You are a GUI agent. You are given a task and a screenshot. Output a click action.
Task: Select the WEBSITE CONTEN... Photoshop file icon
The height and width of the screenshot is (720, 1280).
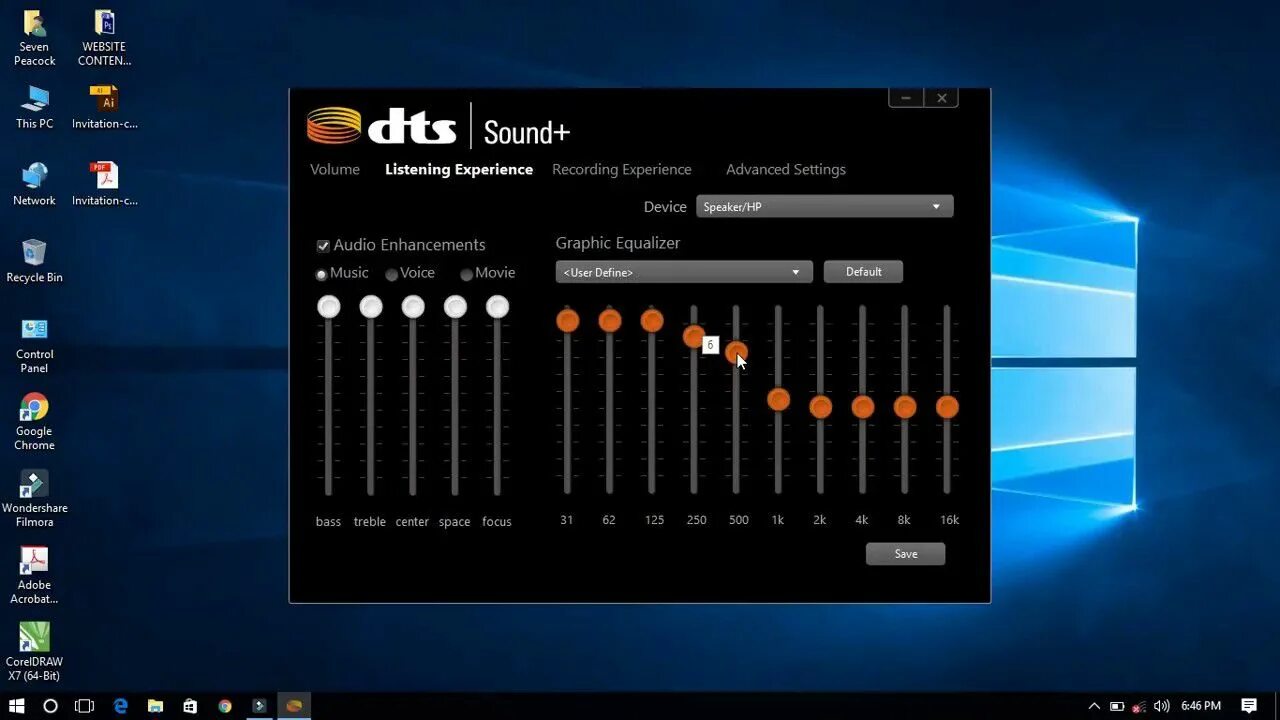[104, 38]
